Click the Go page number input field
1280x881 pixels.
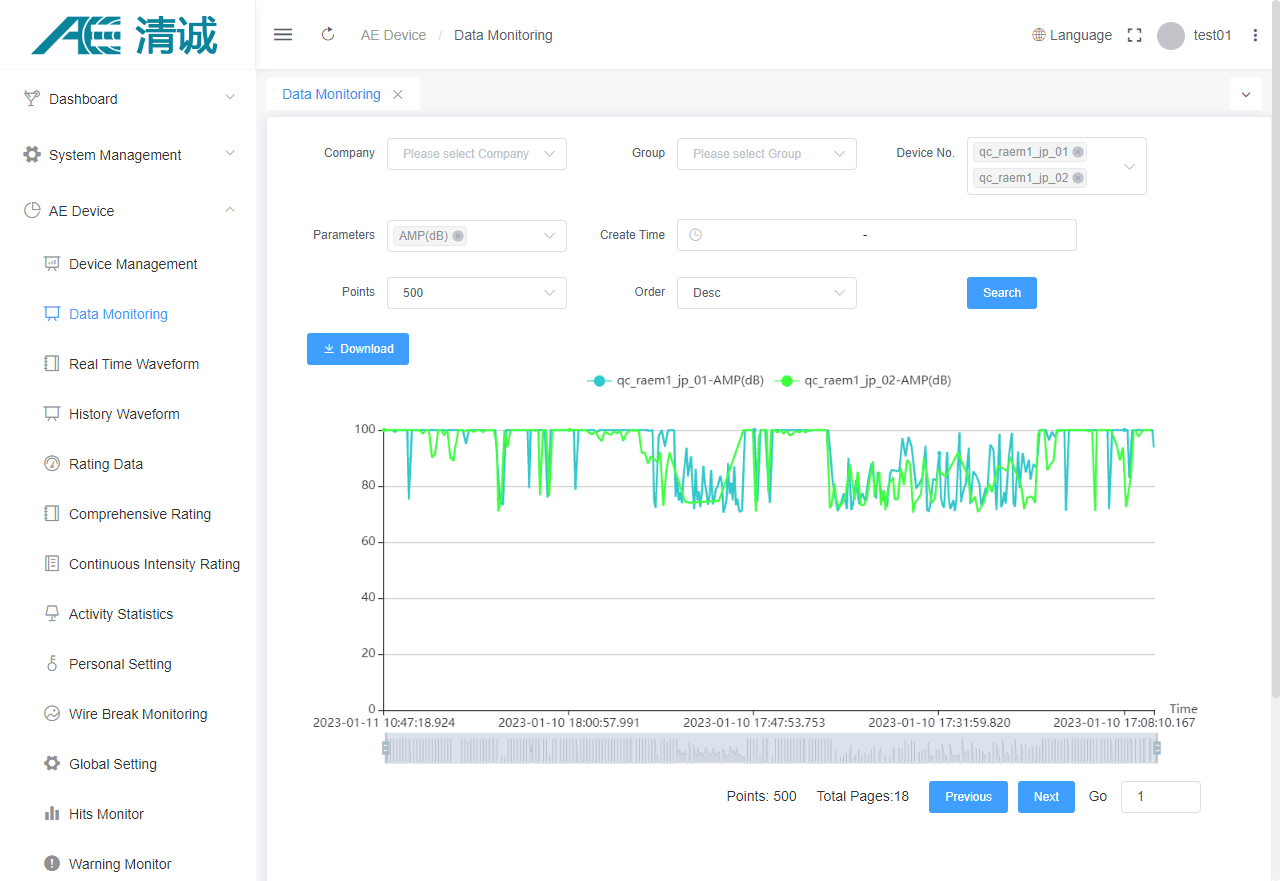pyautogui.click(x=1160, y=797)
